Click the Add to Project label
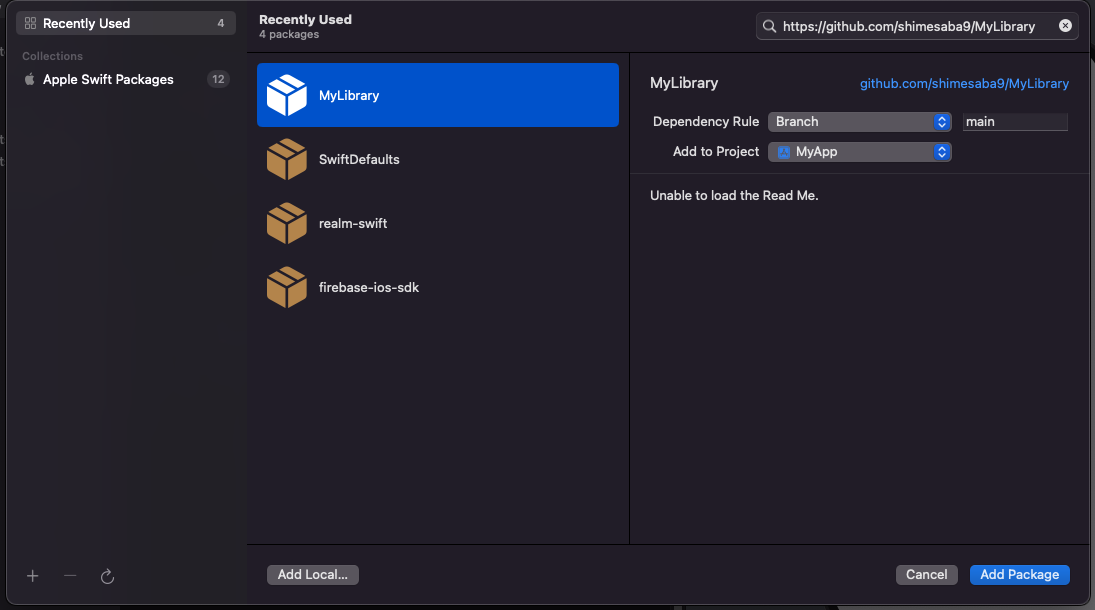 point(716,152)
